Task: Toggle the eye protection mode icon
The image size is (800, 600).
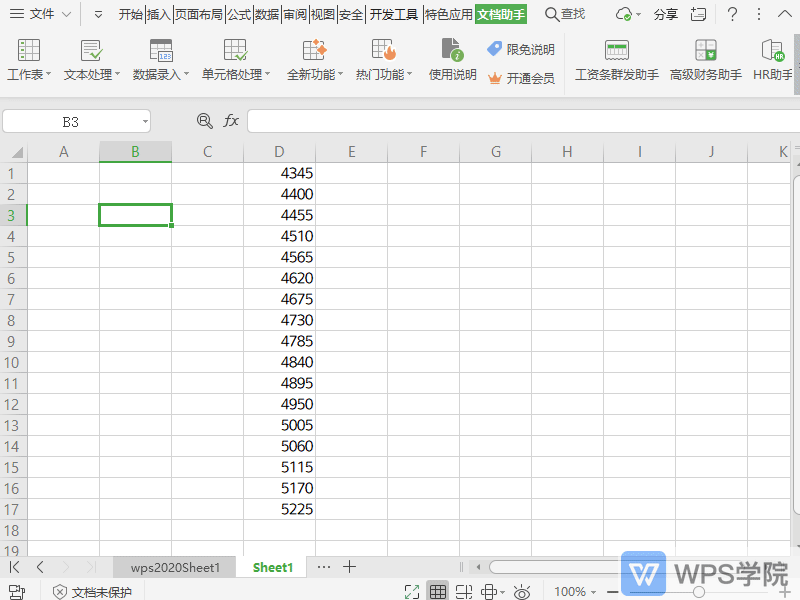Action: (521, 592)
